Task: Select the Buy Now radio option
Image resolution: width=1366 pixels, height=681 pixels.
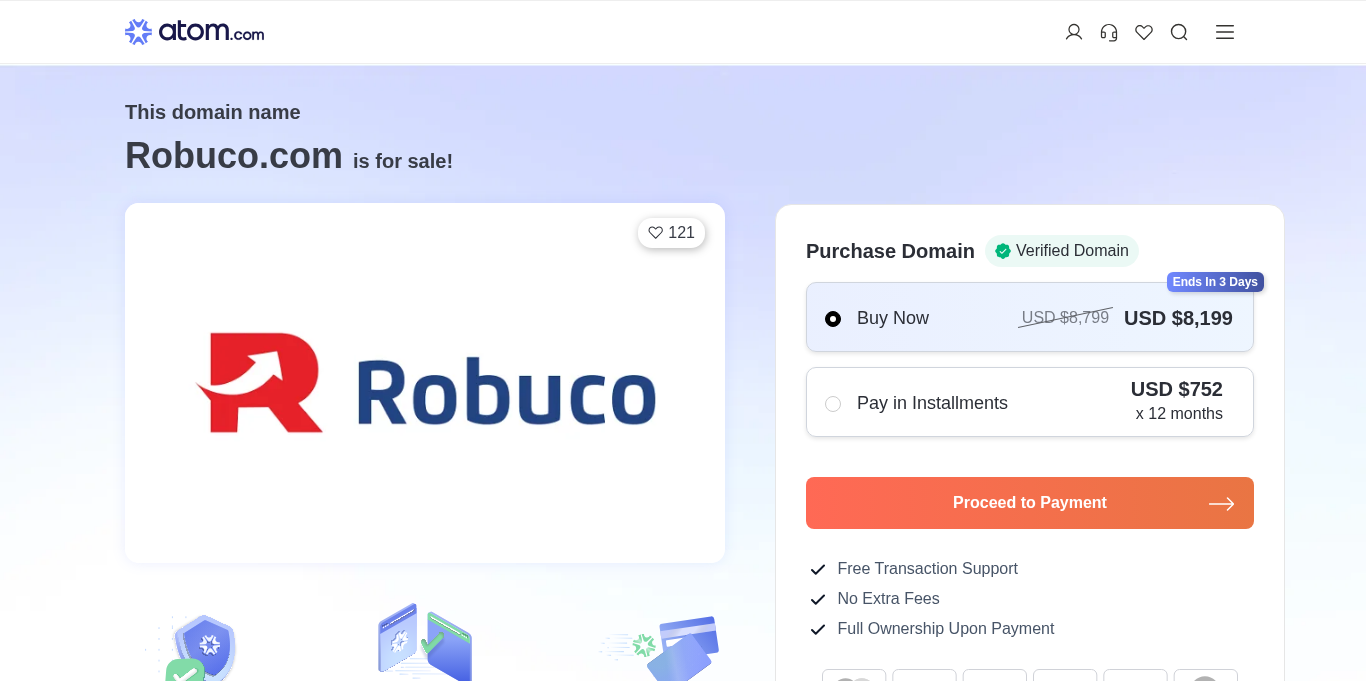Action: tap(833, 319)
